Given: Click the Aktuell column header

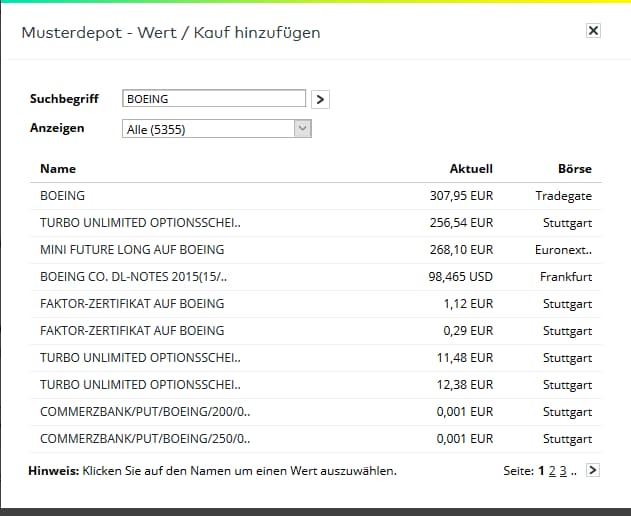Looking at the screenshot, I should click(x=471, y=169).
